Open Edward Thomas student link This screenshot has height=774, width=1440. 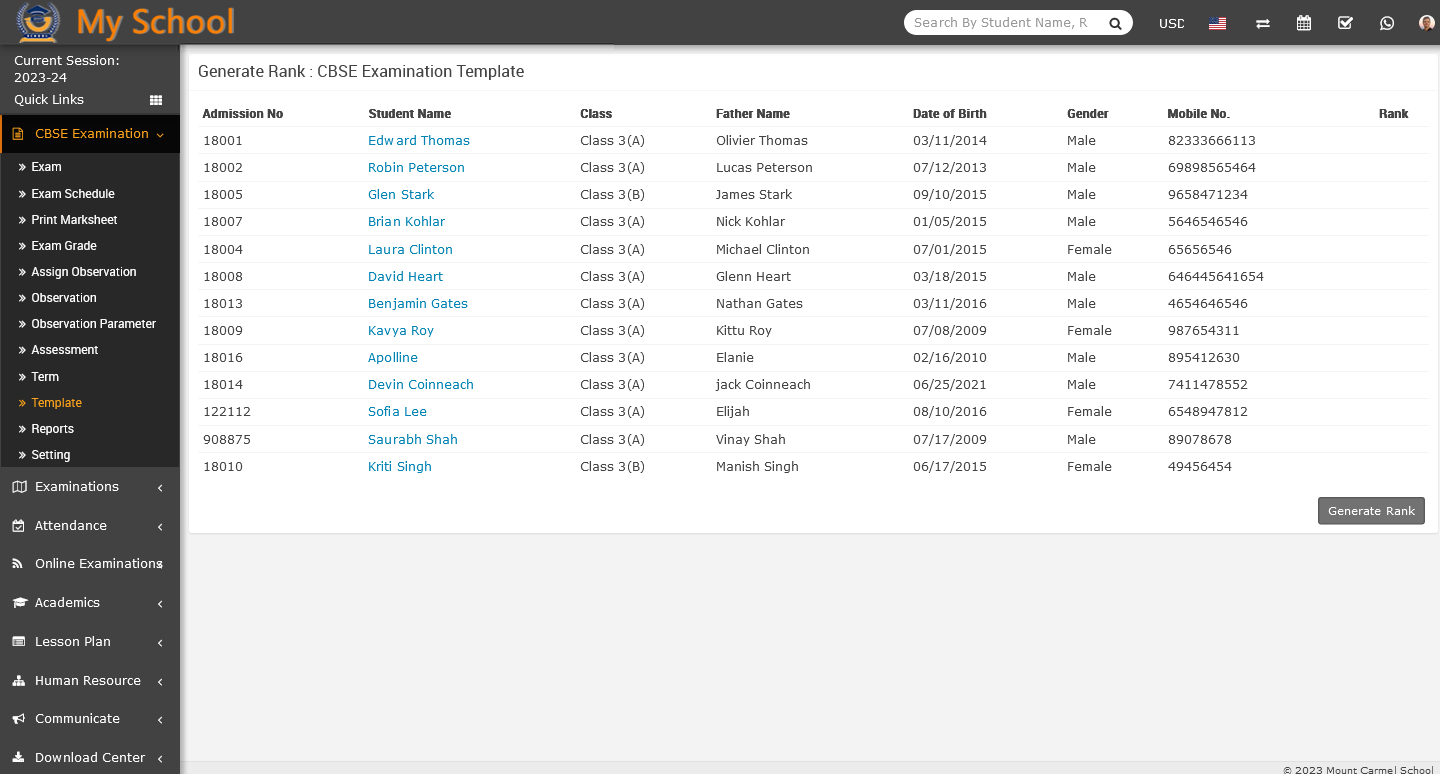(x=419, y=141)
